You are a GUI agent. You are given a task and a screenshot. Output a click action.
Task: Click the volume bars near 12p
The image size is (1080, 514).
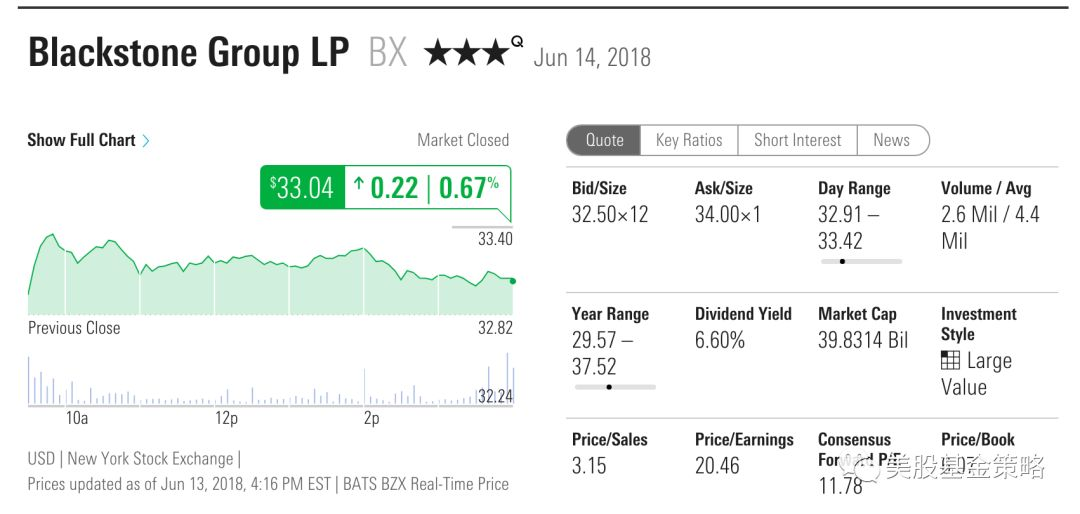point(226,393)
